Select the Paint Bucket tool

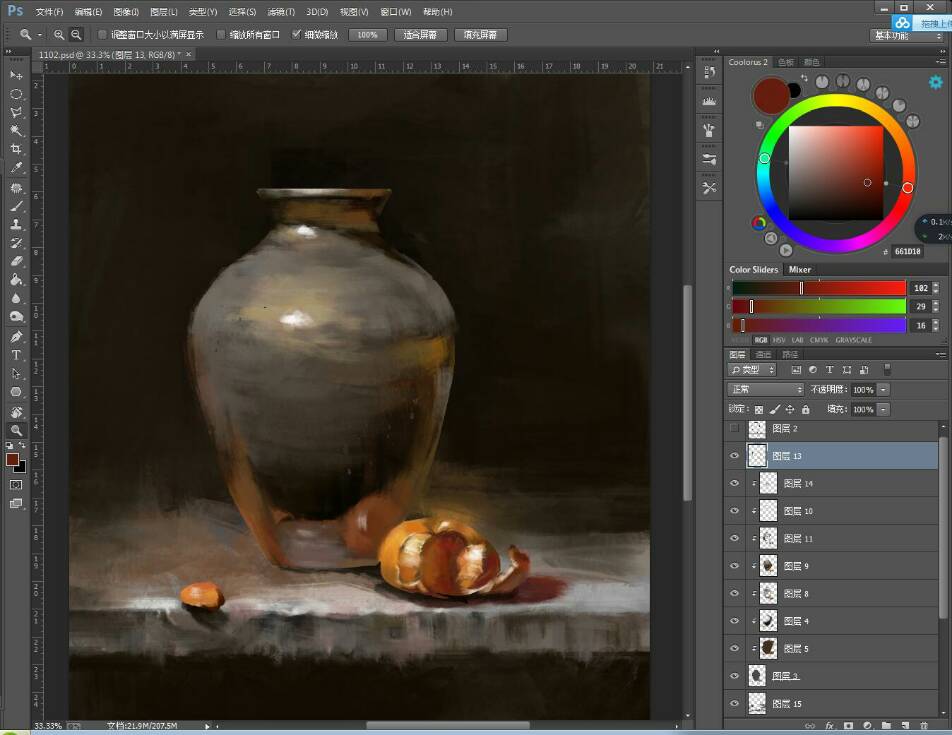click(16, 279)
